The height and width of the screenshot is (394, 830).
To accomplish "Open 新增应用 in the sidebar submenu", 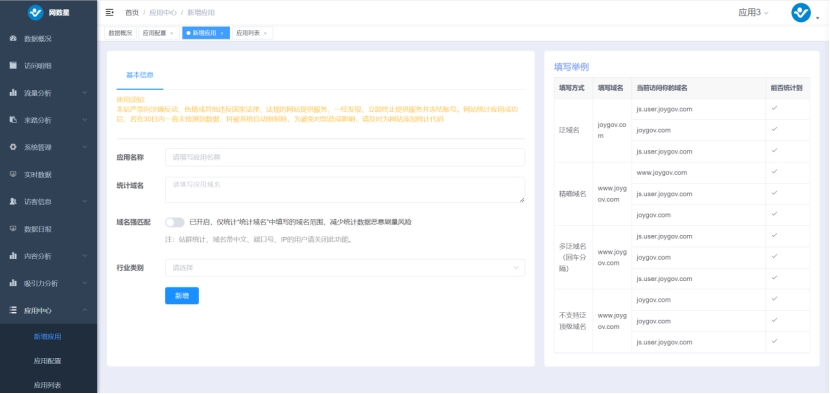I will (48, 337).
